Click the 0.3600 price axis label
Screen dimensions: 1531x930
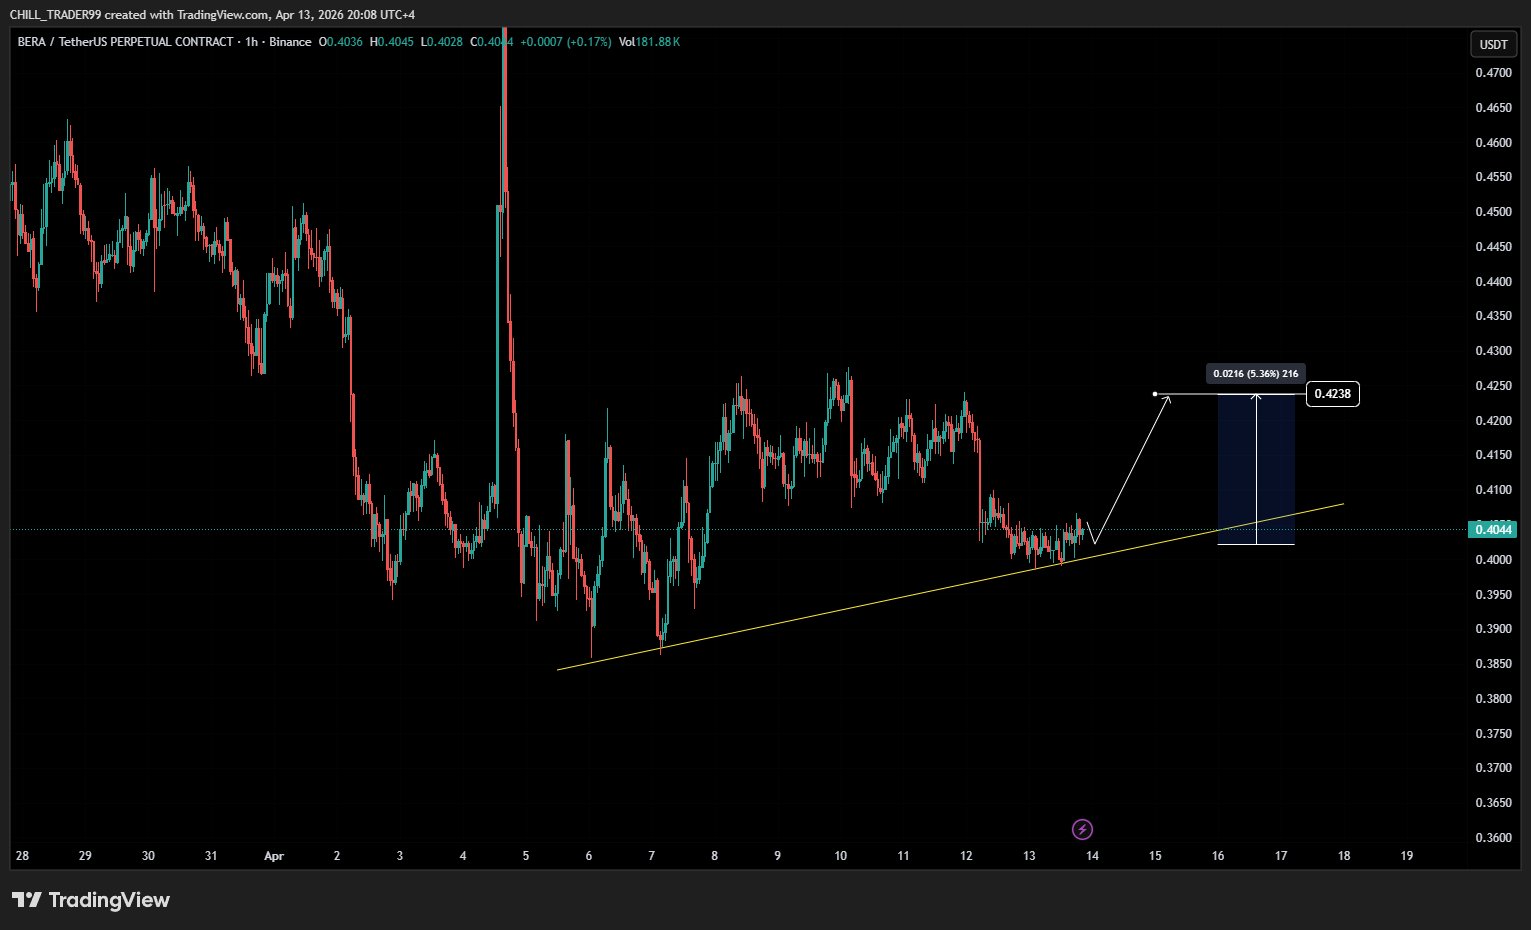(x=1493, y=838)
